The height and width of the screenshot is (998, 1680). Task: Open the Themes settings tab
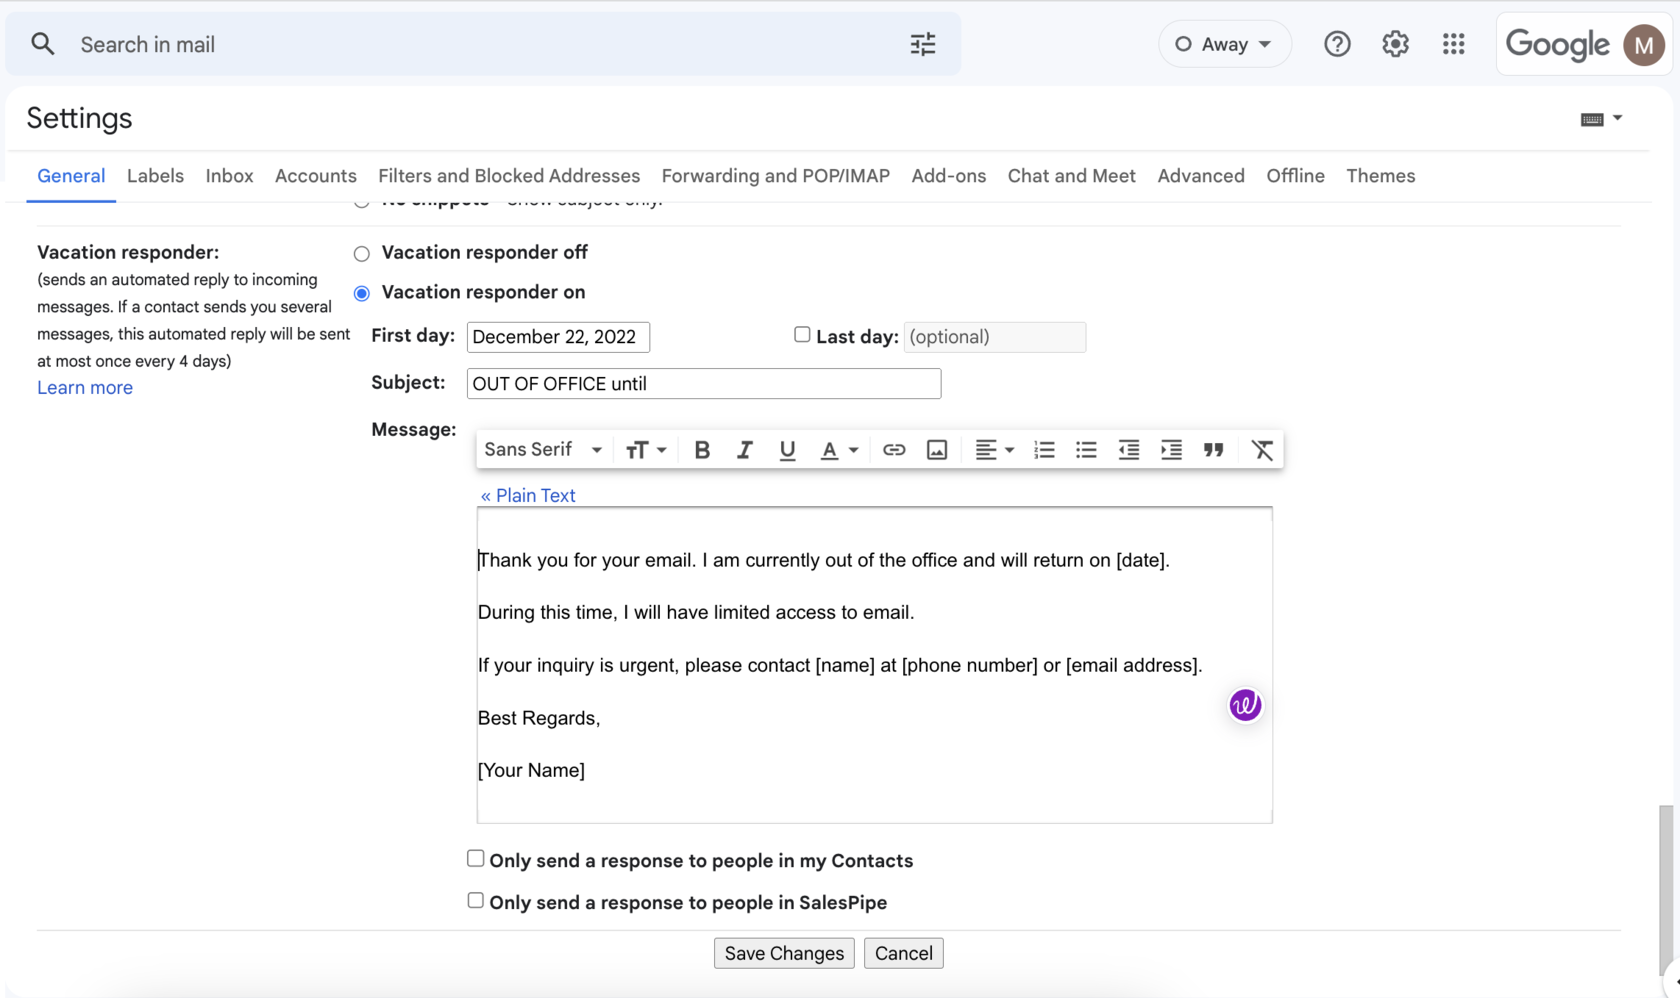coord(1380,176)
